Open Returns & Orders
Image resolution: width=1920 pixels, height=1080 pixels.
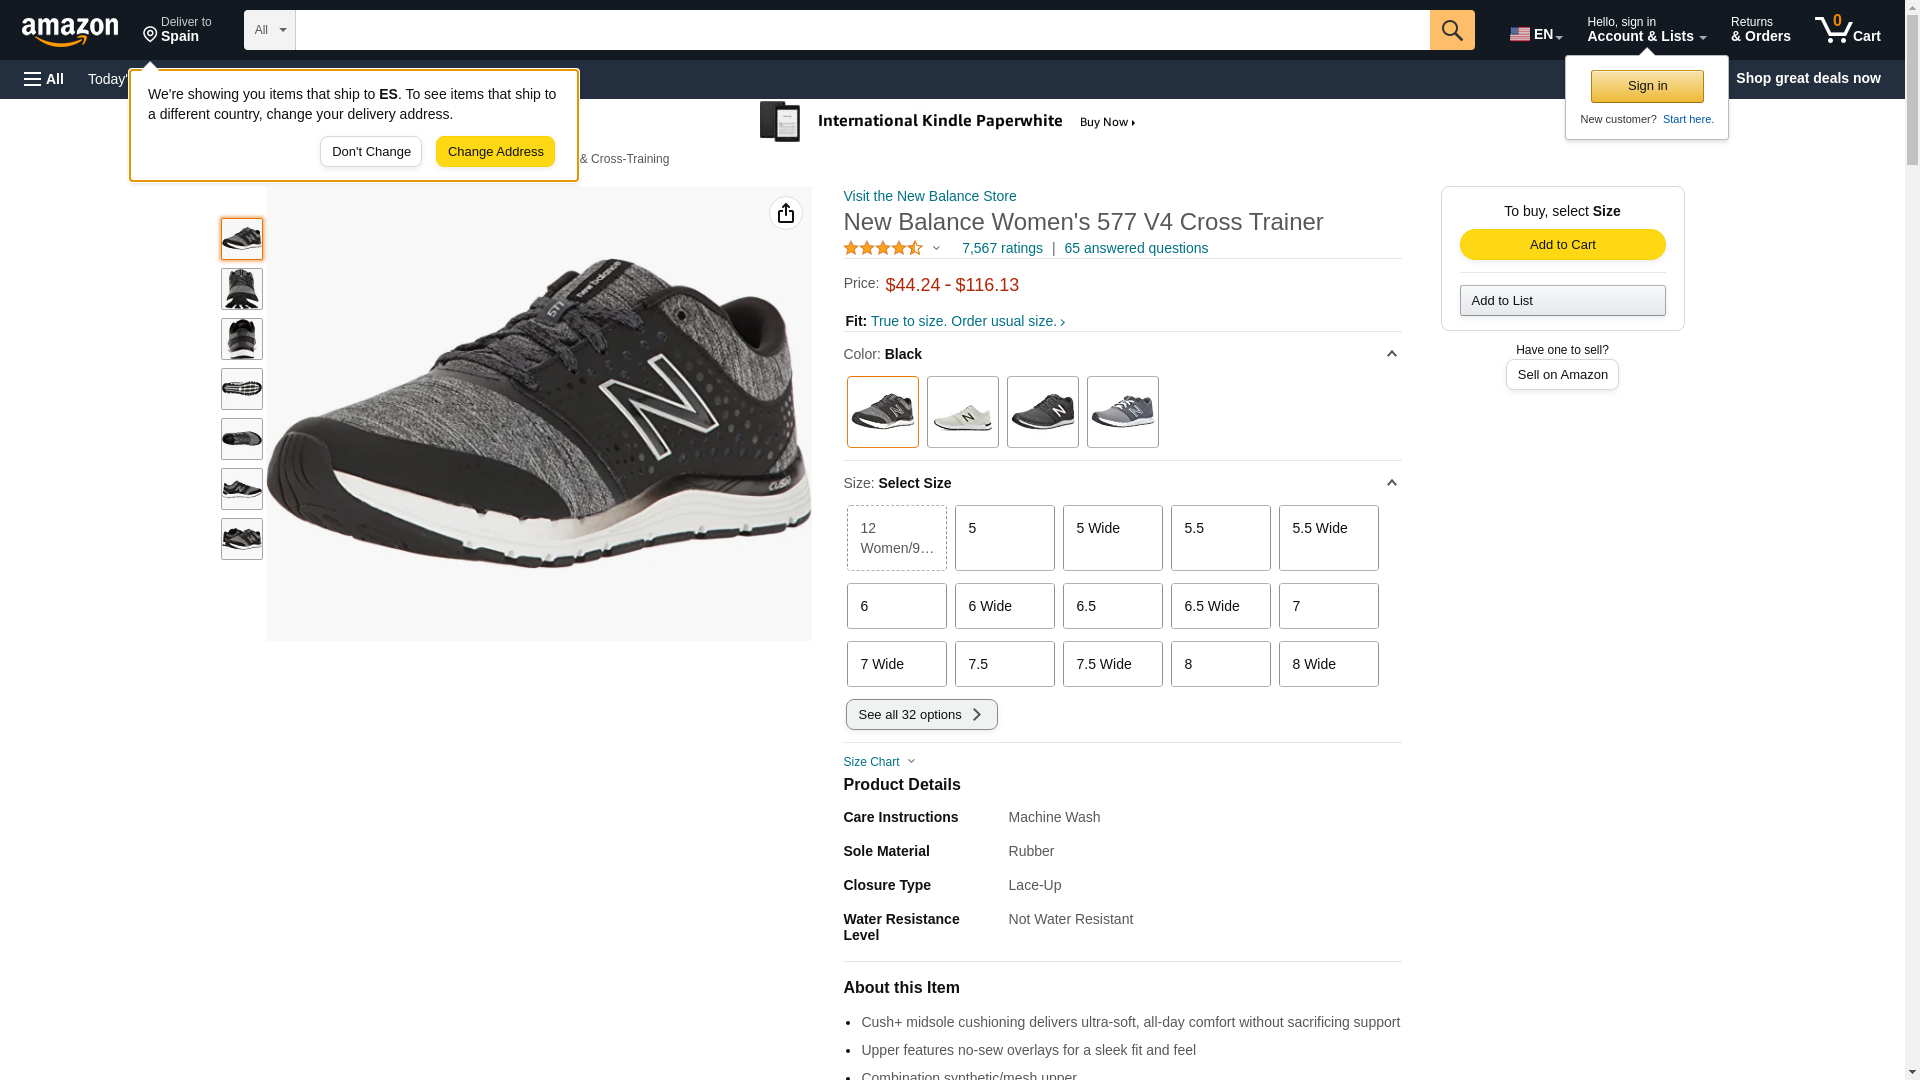point(1760,30)
